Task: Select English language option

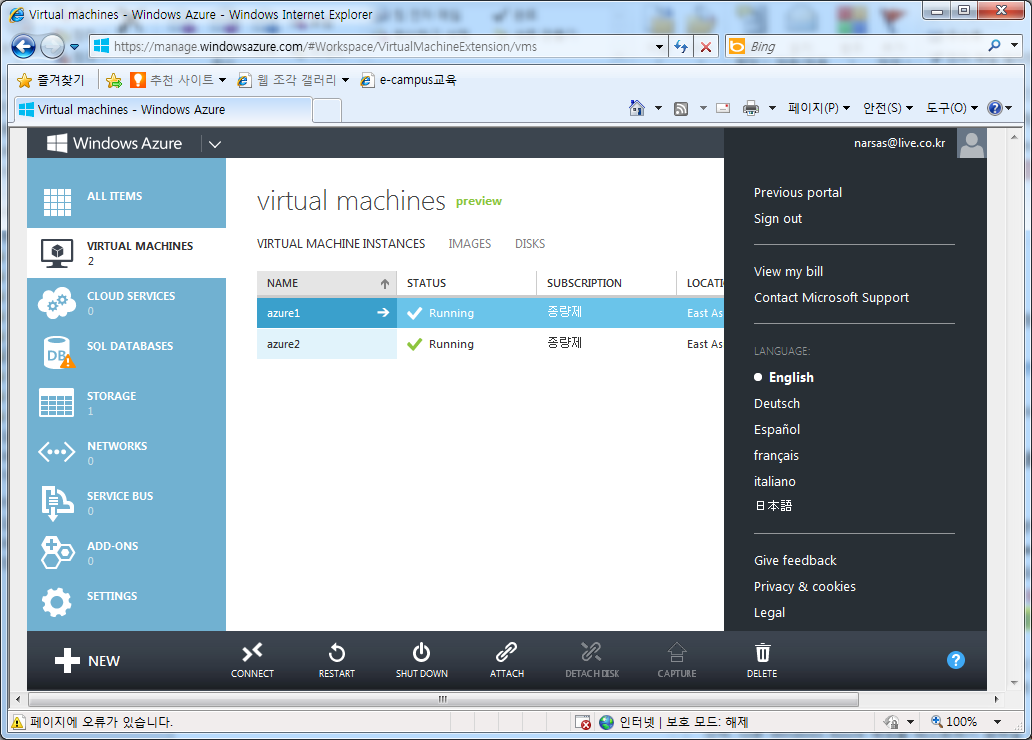Action: coord(790,377)
